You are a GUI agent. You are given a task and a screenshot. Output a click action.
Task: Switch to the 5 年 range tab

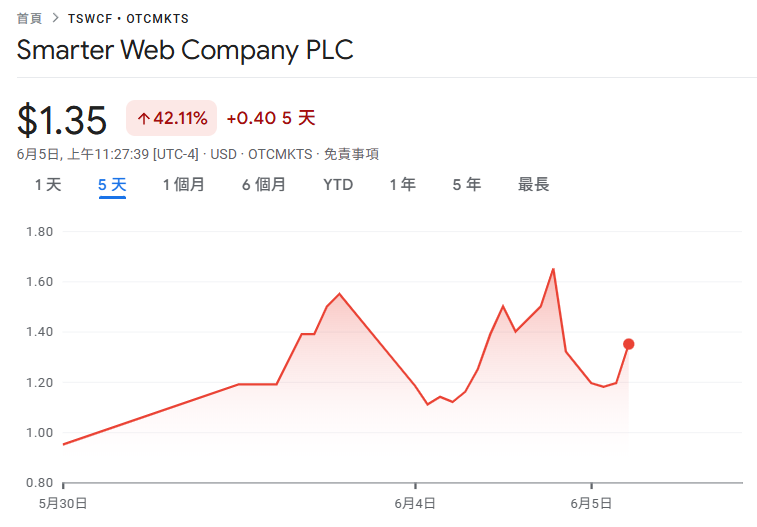pos(467,185)
